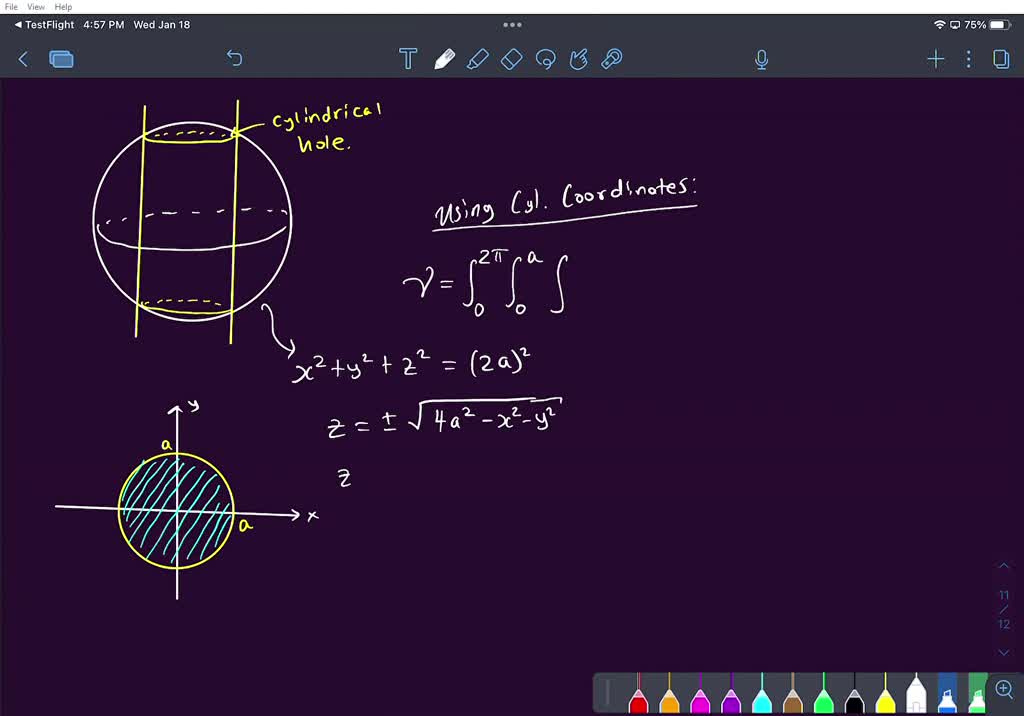Viewport: 1024px width, 716px height.
Task: Select the tape tool icon
Action: (x=612, y=59)
